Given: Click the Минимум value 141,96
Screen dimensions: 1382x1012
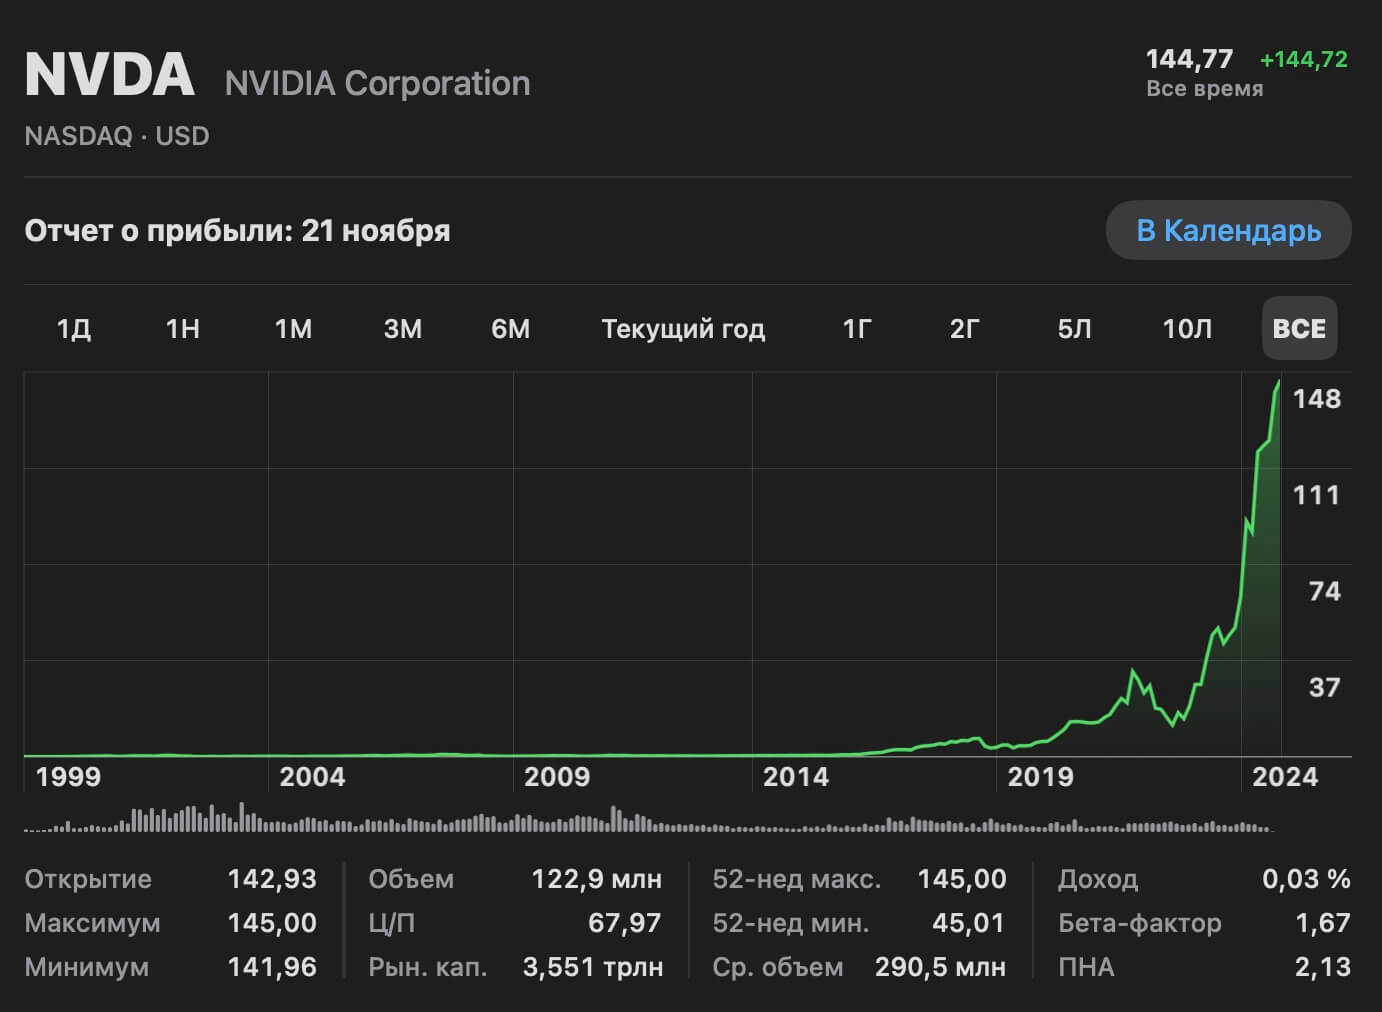Looking at the screenshot, I should click(x=272, y=967).
